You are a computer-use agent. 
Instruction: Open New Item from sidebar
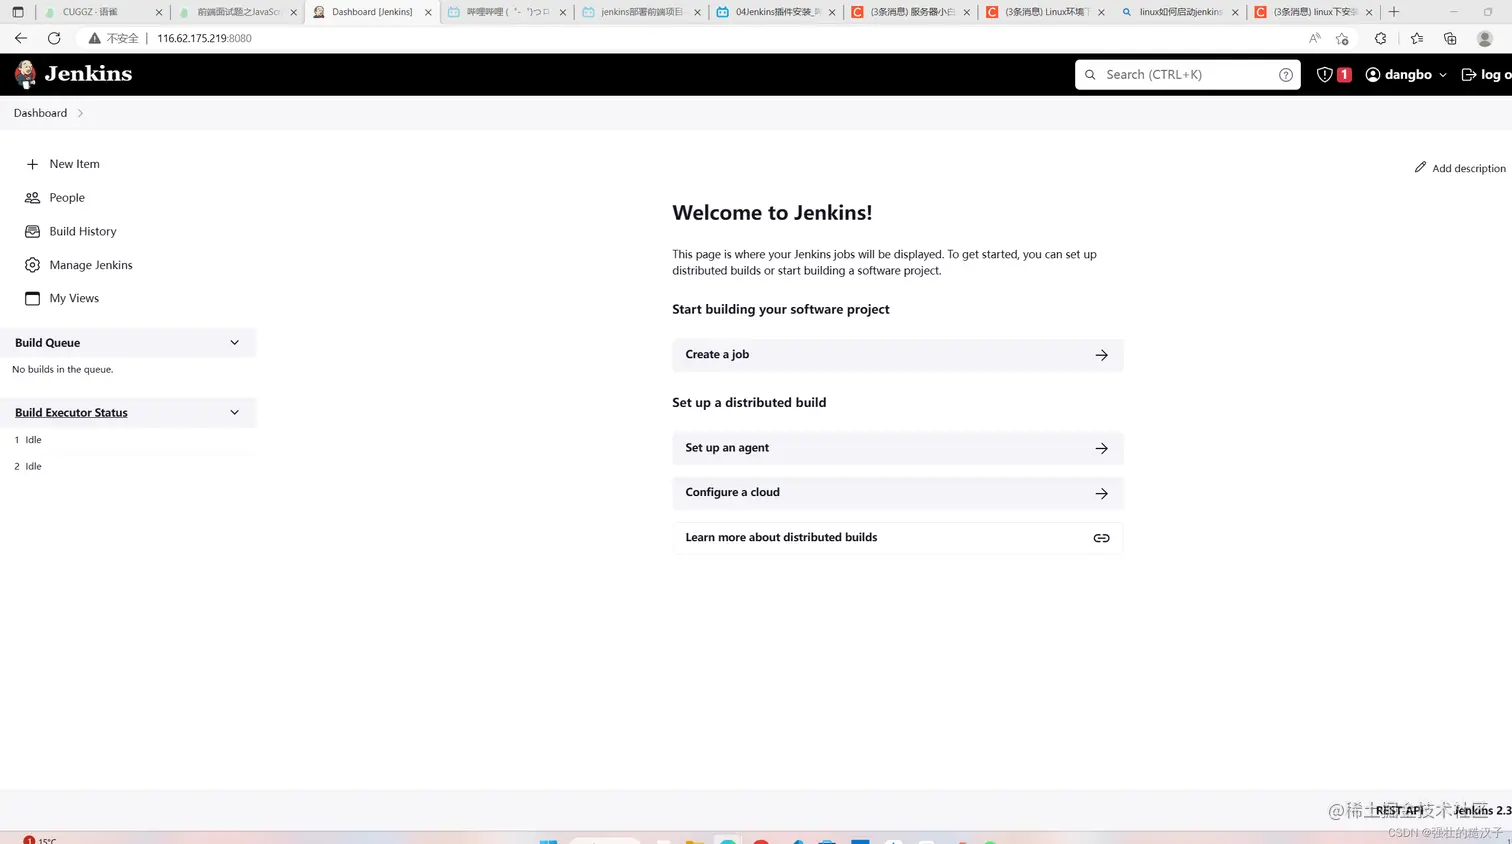pos(74,164)
